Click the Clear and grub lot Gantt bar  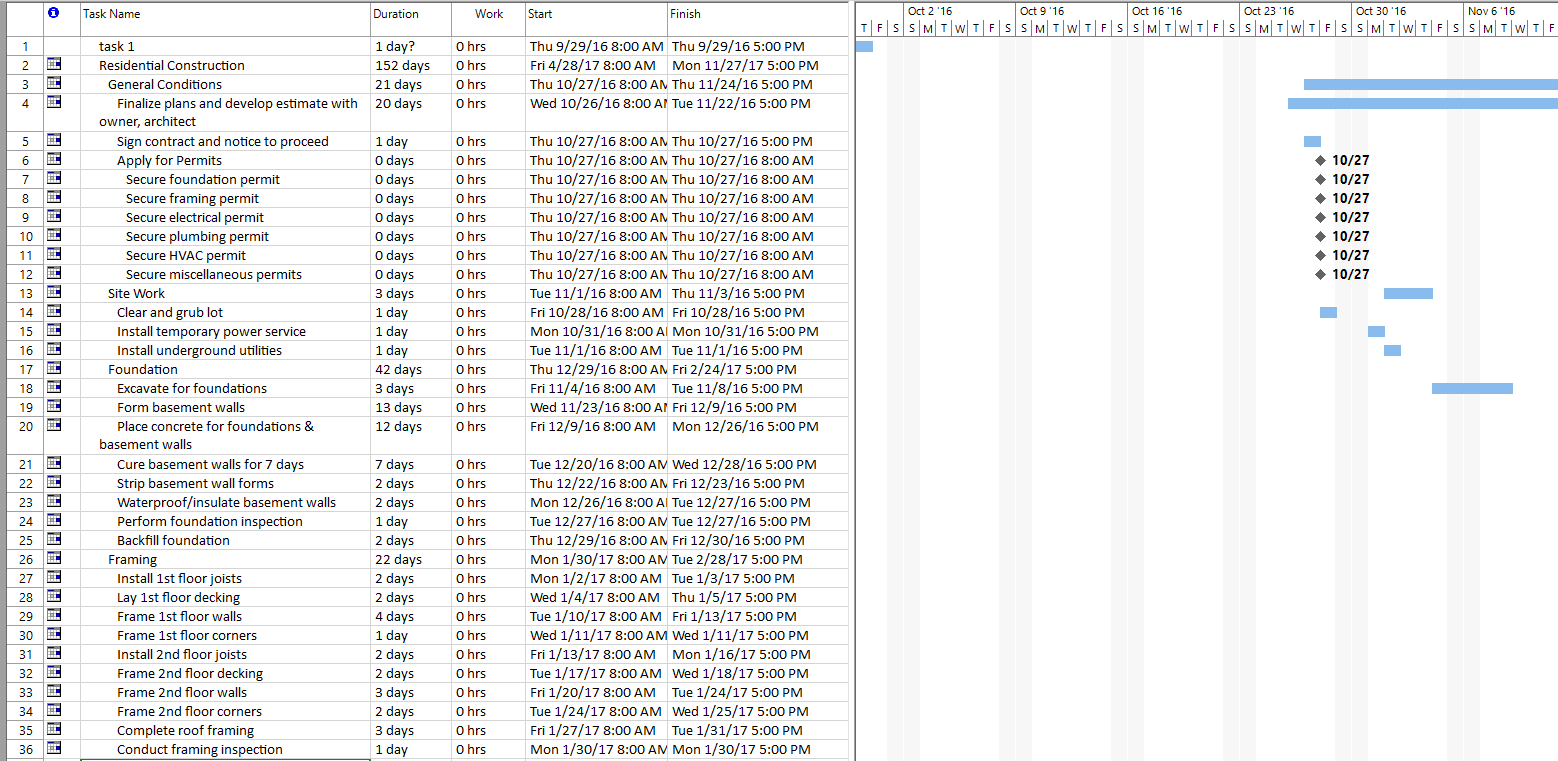coord(1328,312)
